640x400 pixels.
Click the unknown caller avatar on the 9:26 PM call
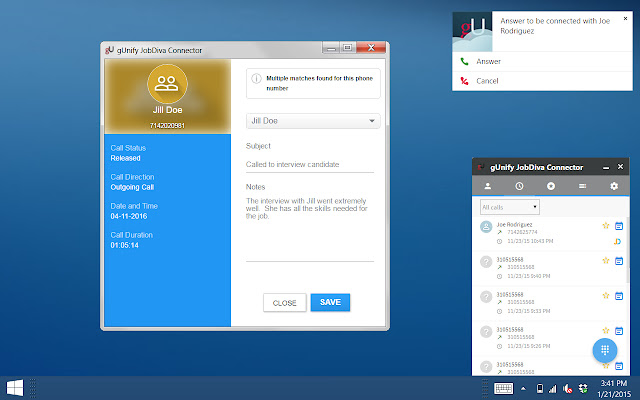pos(486,331)
